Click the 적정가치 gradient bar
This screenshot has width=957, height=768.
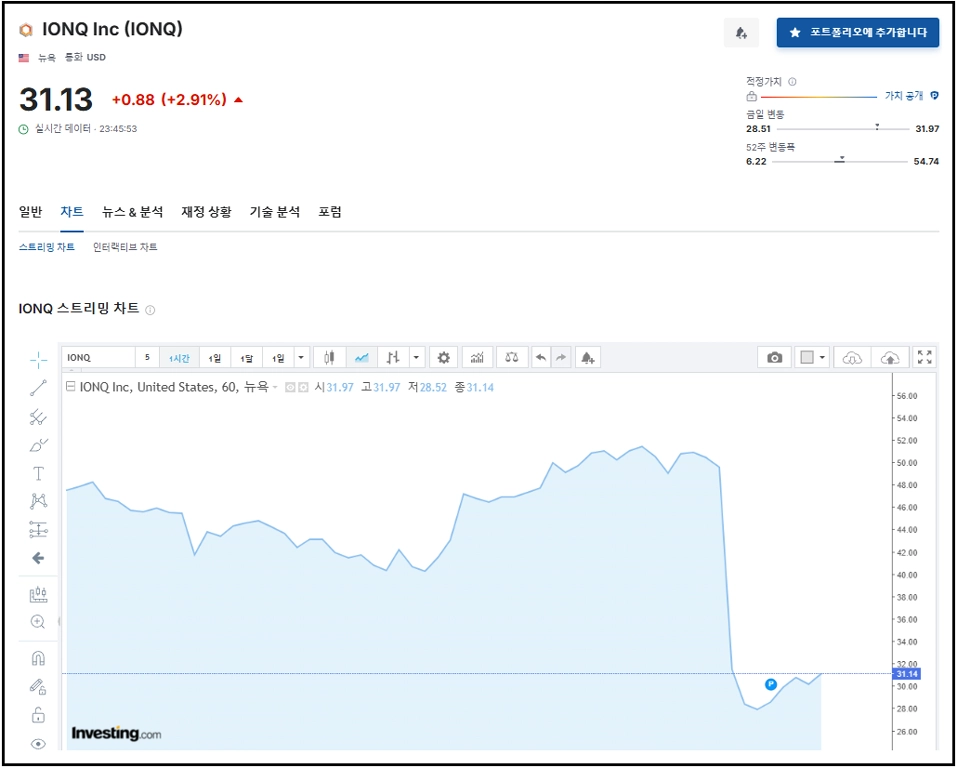coord(818,96)
